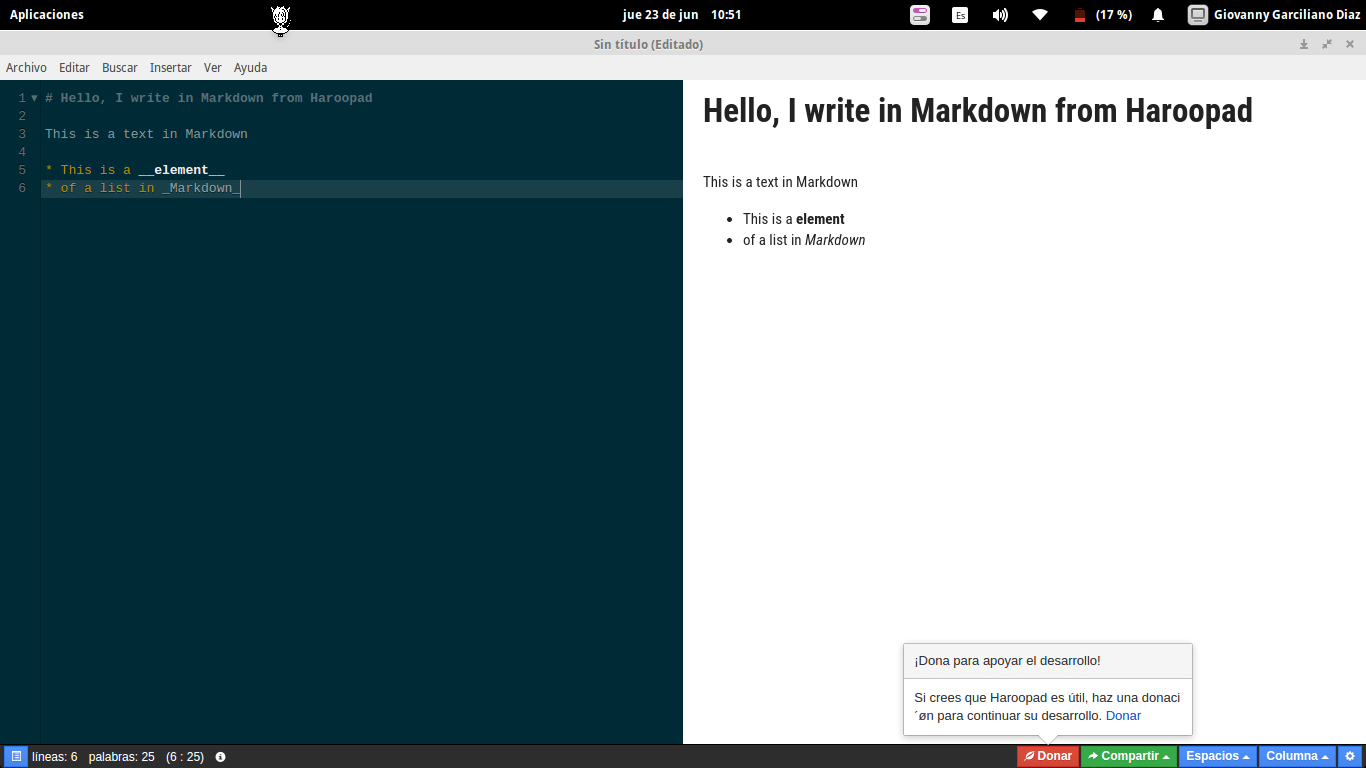Open the Insertar menu
Image resolution: width=1366 pixels, height=768 pixels.
[170, 68]
